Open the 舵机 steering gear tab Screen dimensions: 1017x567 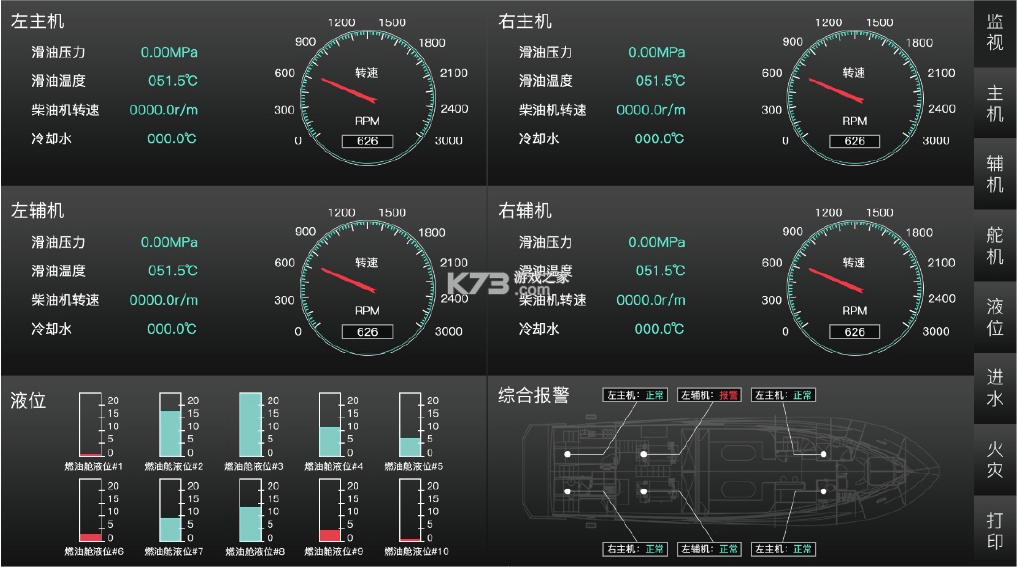pos(995,246)
